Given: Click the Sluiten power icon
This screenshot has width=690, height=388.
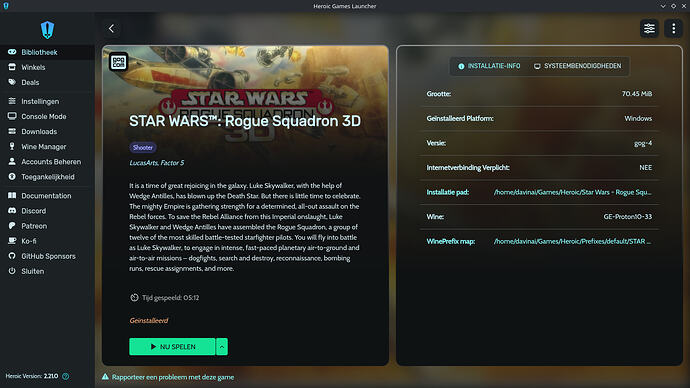Looking at the screenshot, I should click(x=12, y=271).
